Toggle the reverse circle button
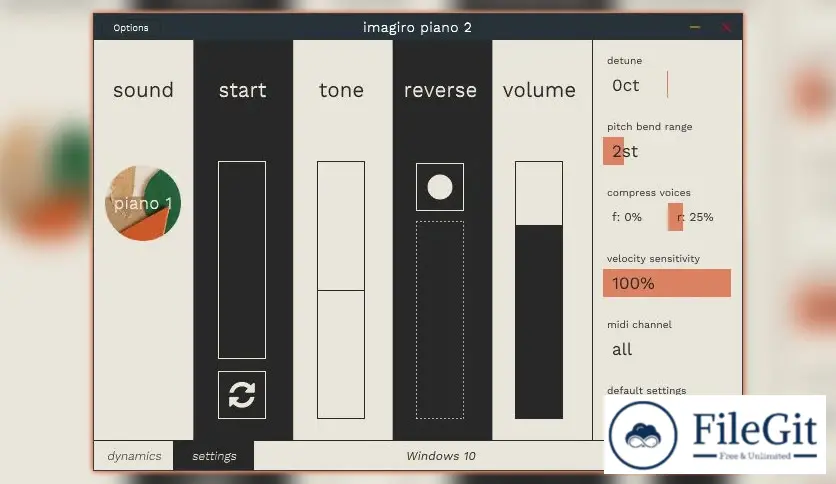 (x=440, y=187)
